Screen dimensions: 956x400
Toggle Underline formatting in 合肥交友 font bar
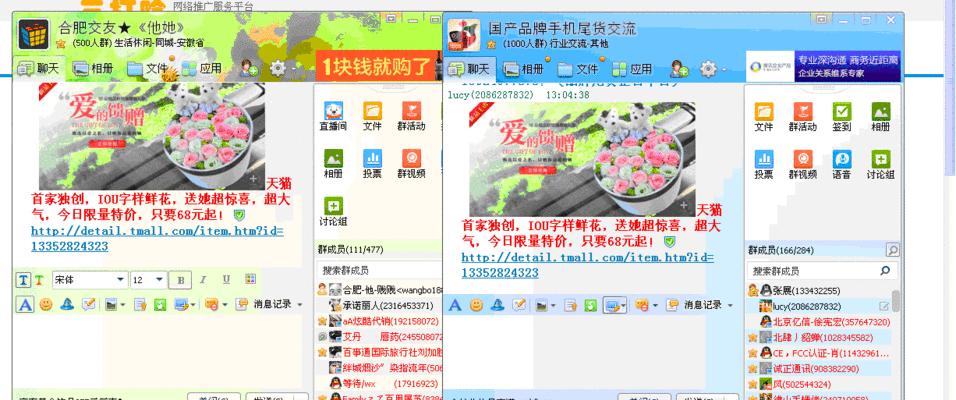pyautogui.click(x=226, y=280)
